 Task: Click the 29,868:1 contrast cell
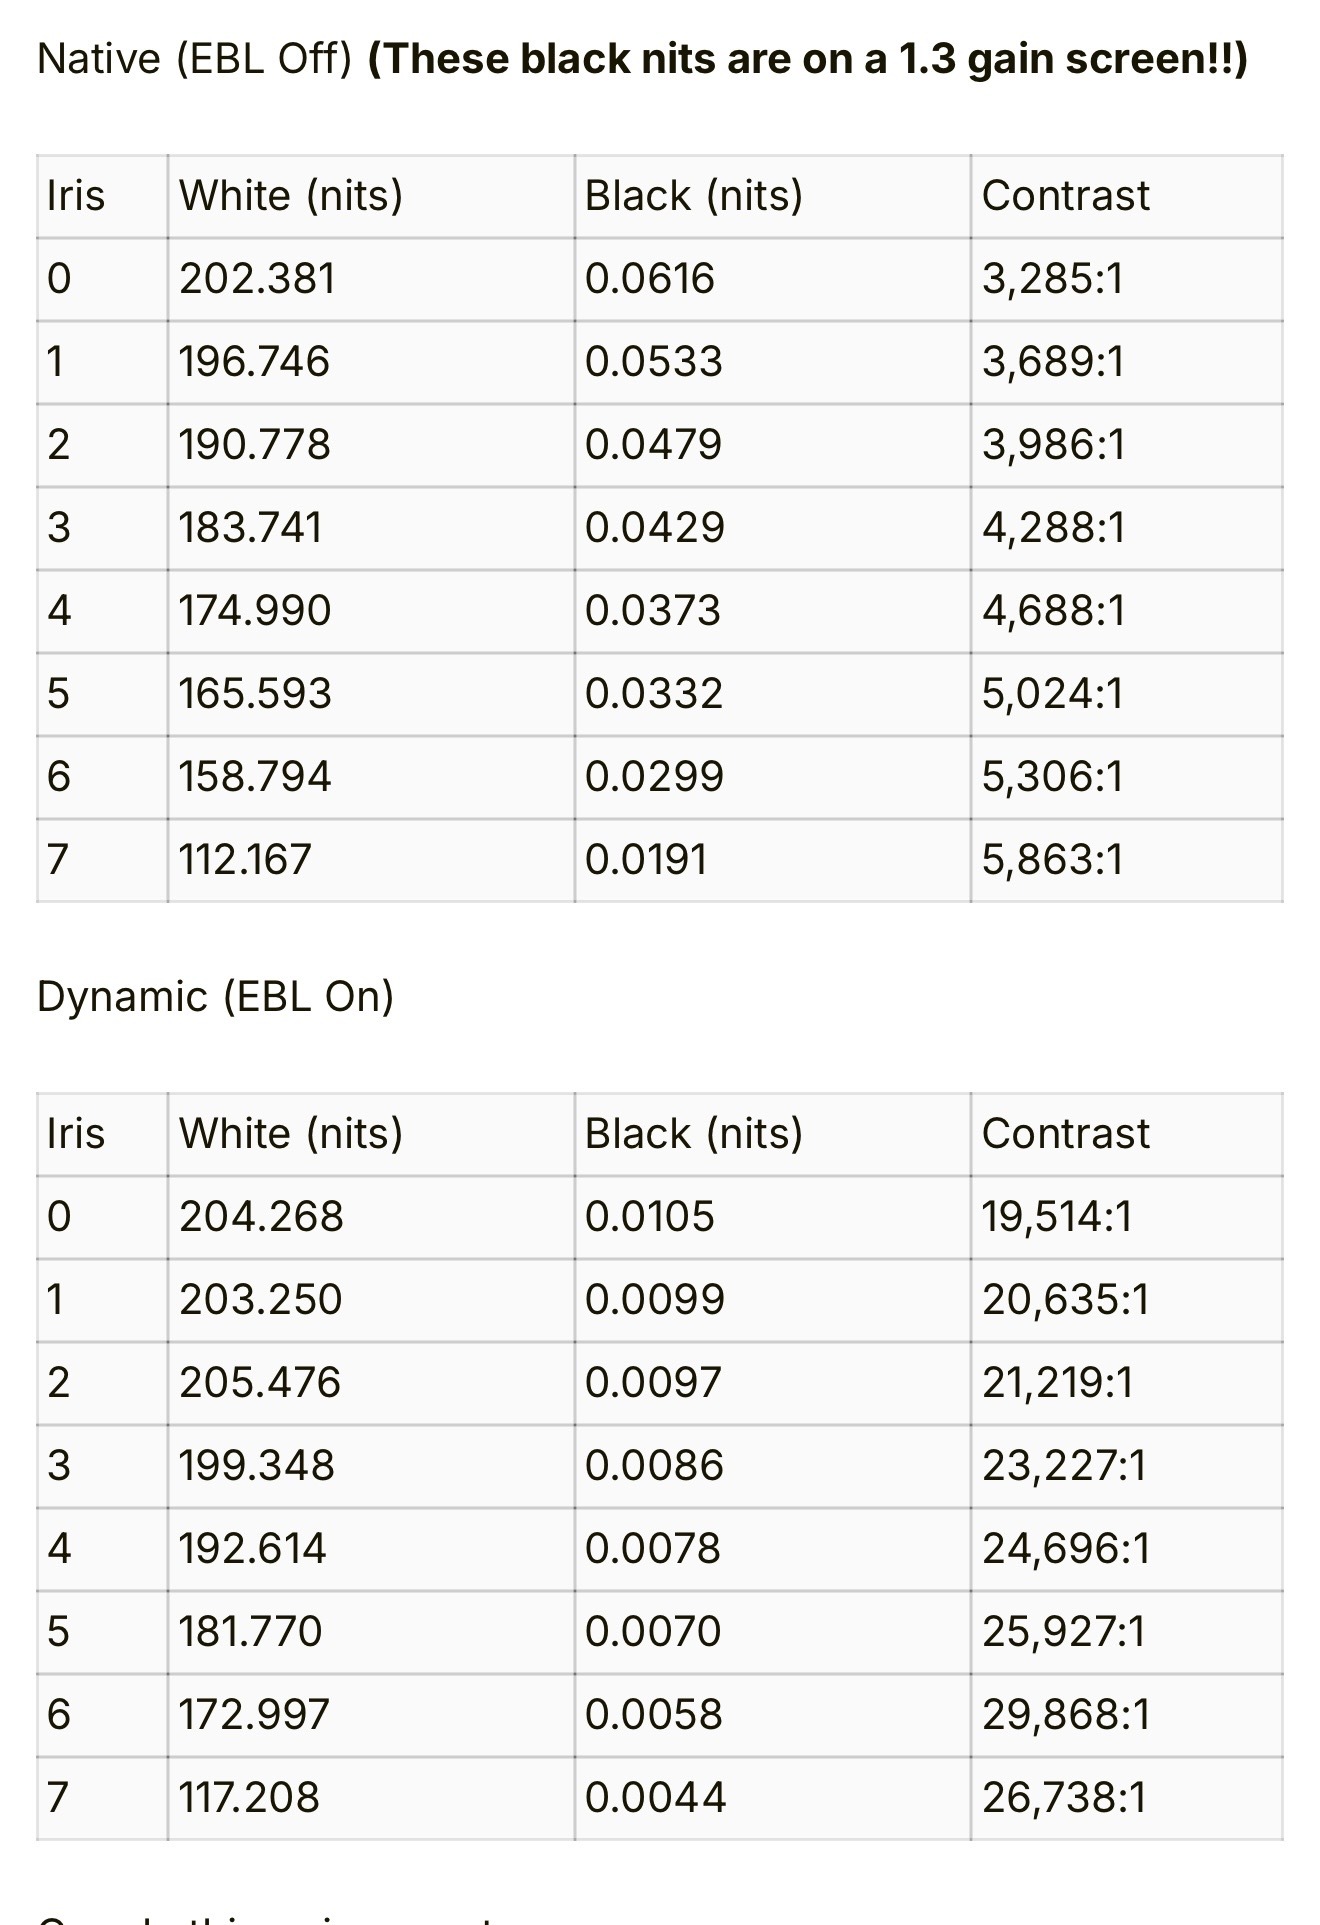pos(1066,1715)
